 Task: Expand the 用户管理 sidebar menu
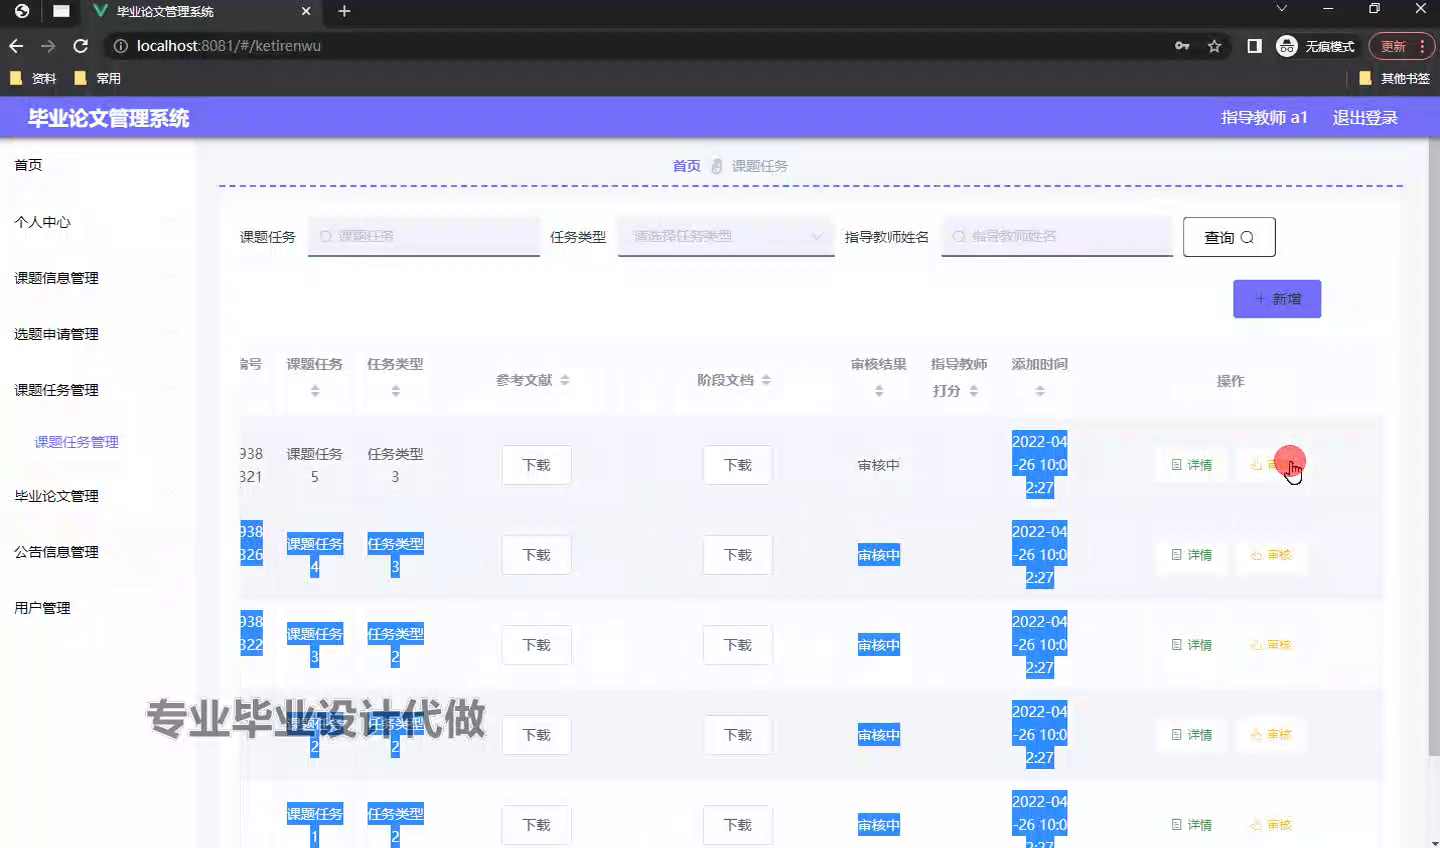(x=97, y=608)
